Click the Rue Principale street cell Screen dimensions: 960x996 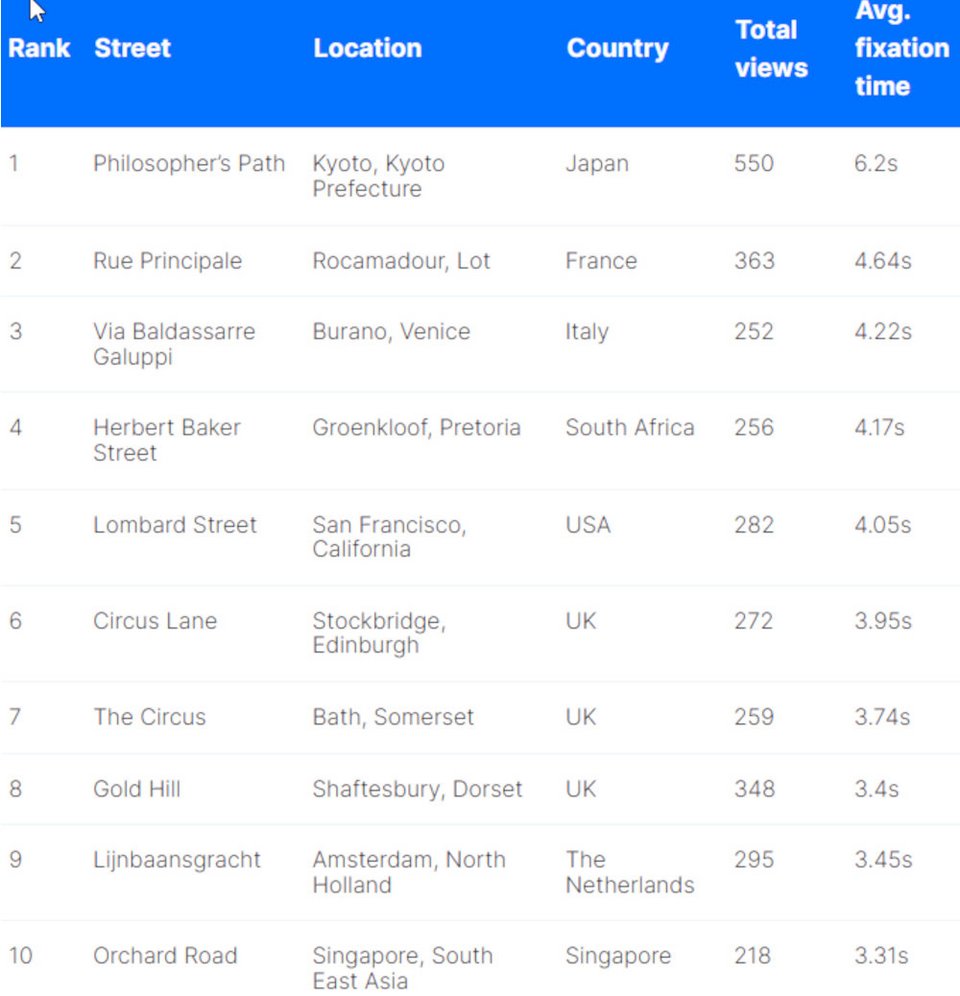pyautogui.click(x=167, y=261)
